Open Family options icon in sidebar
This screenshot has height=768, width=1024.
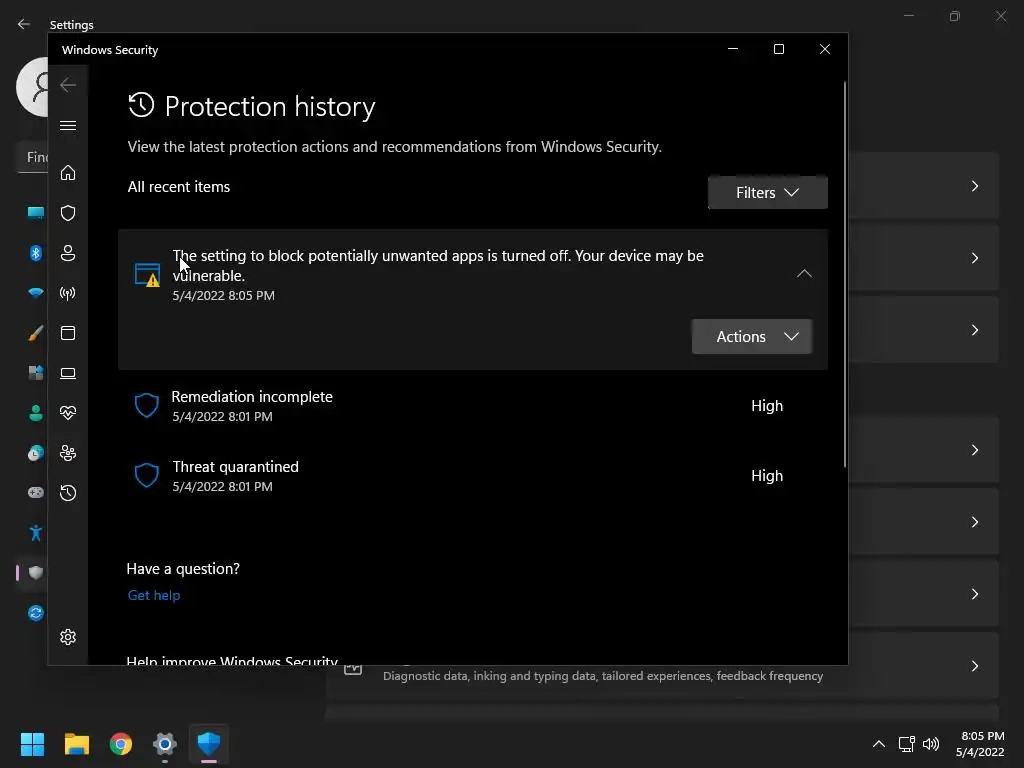pyautogui.click(x=68, y=453)
